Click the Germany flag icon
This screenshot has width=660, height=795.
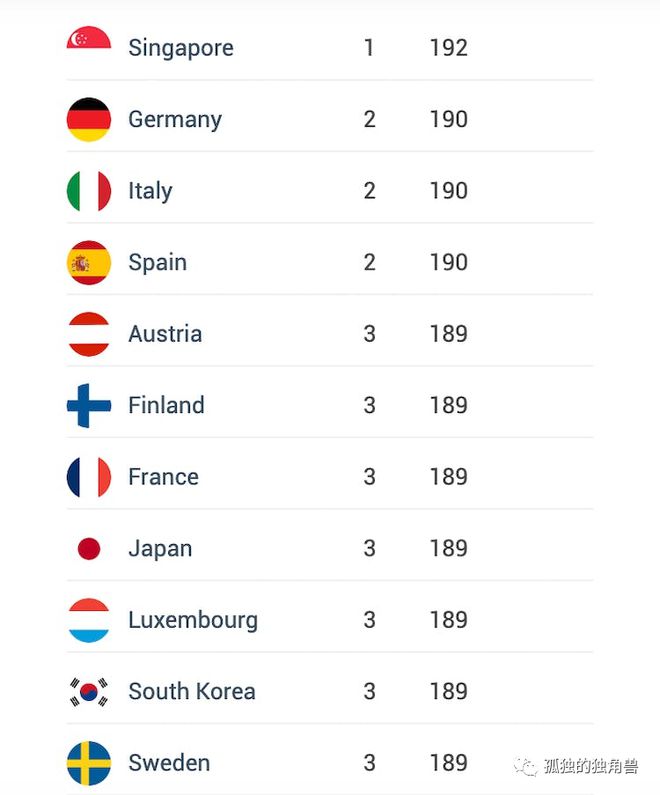(89, 120)
